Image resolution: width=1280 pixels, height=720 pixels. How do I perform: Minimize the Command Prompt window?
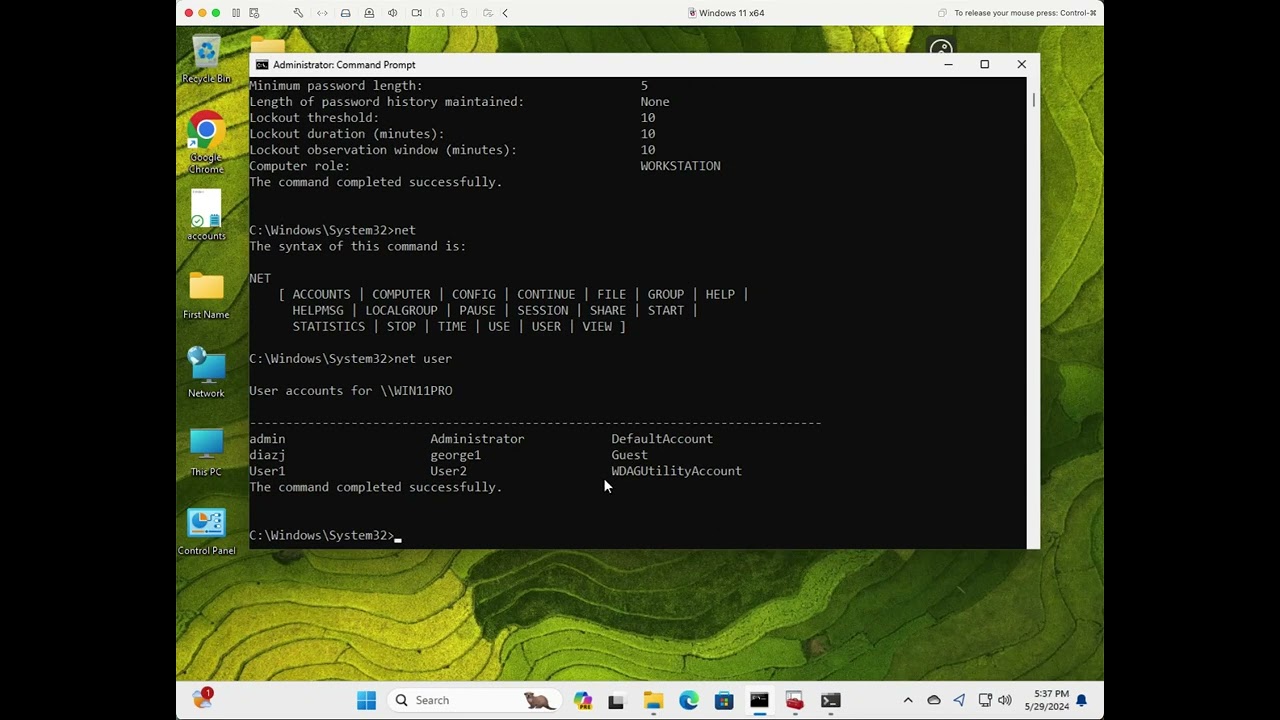948,65
